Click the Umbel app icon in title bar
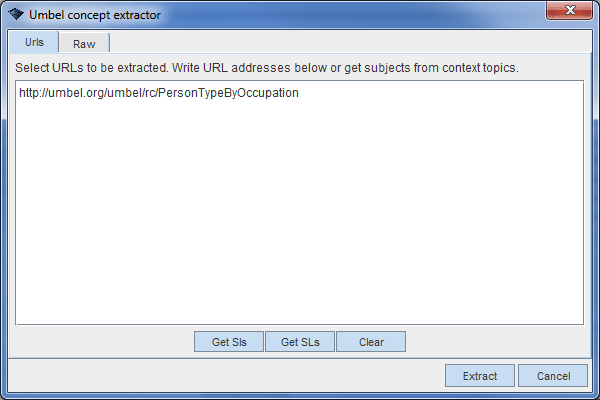600x400 pixels. (16, 15)
